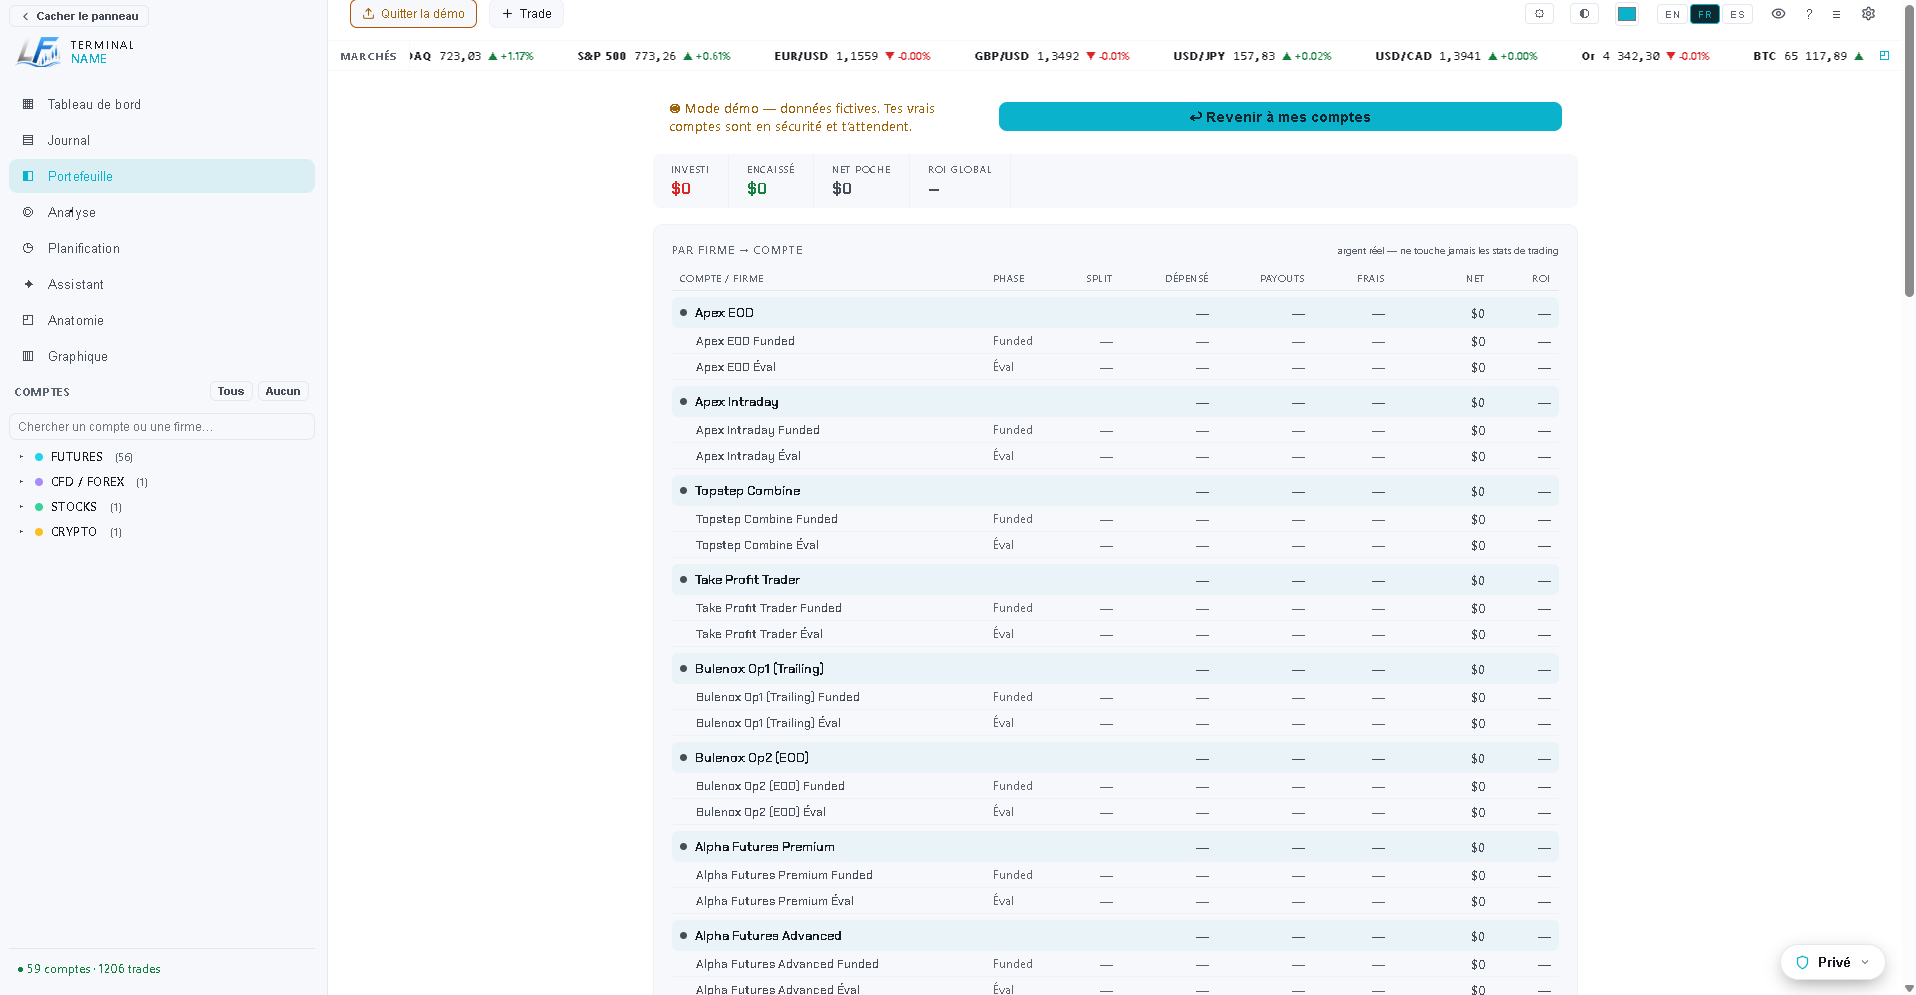This screenshot has height=995, width=1916.
Task: Click the Anatomie sidebar icon
Action: click(x=28, y=320)
